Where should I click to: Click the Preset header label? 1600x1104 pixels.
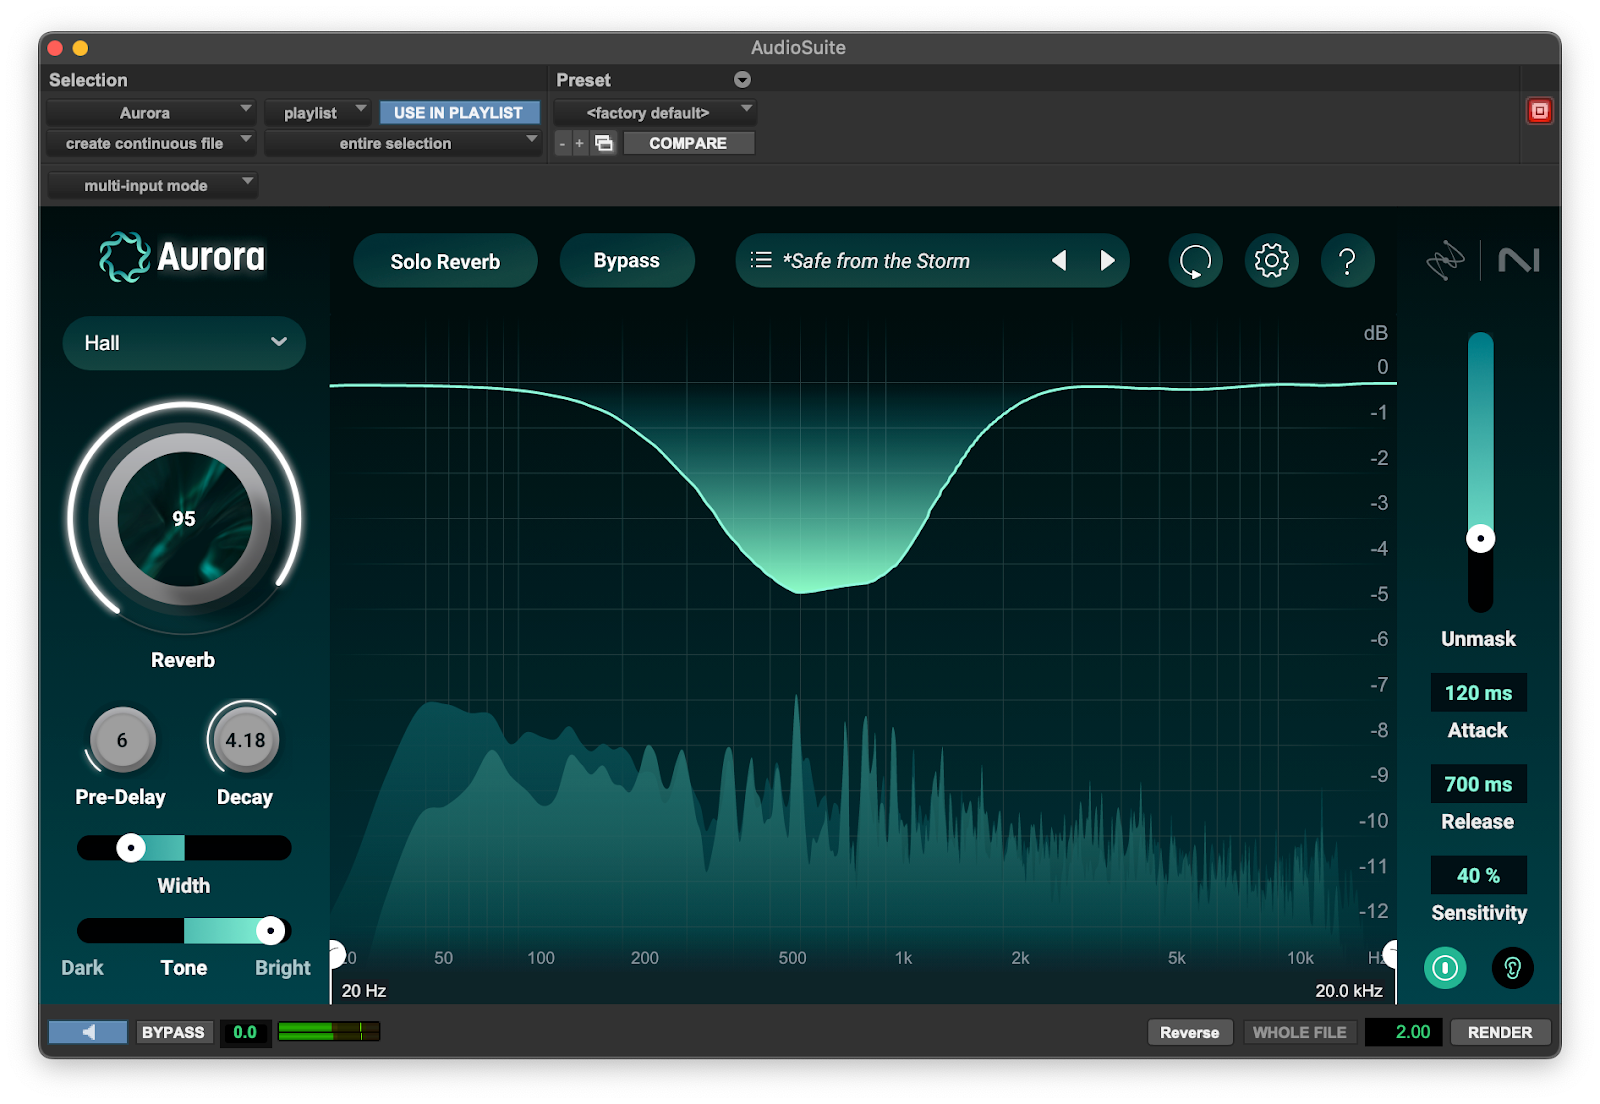click(583, 80)
